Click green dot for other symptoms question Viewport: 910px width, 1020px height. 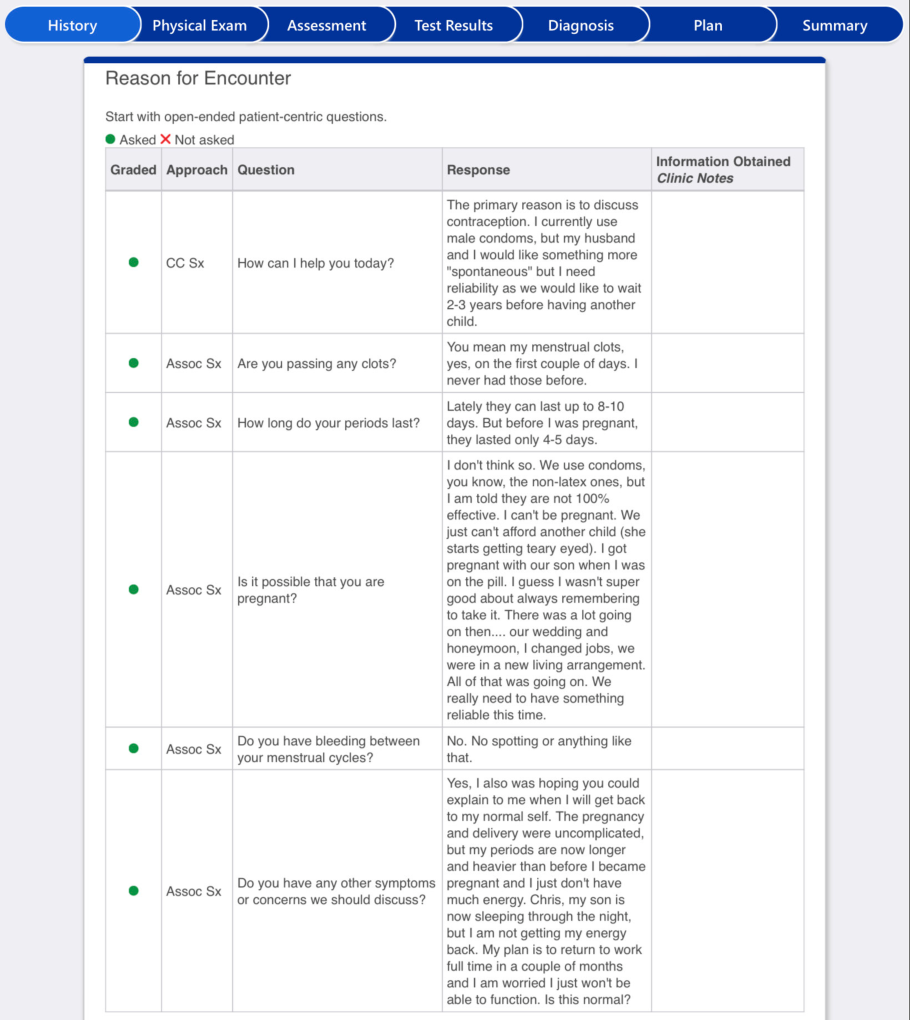[133, 891]
